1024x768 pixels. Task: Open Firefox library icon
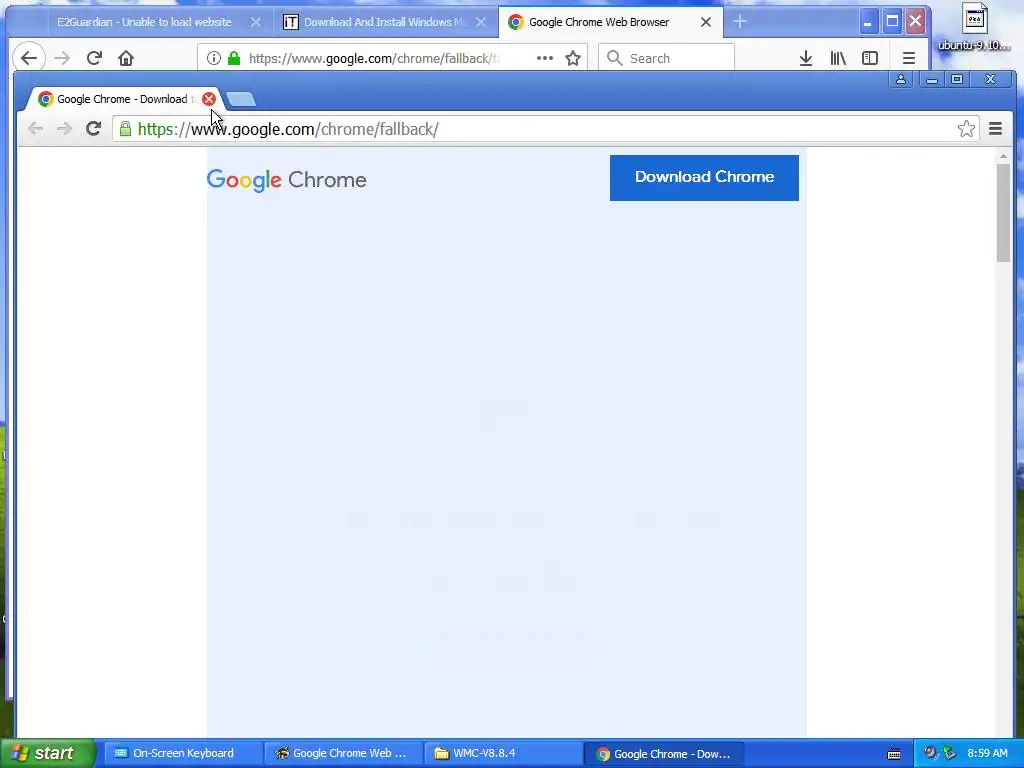click(x=838, y=58)
